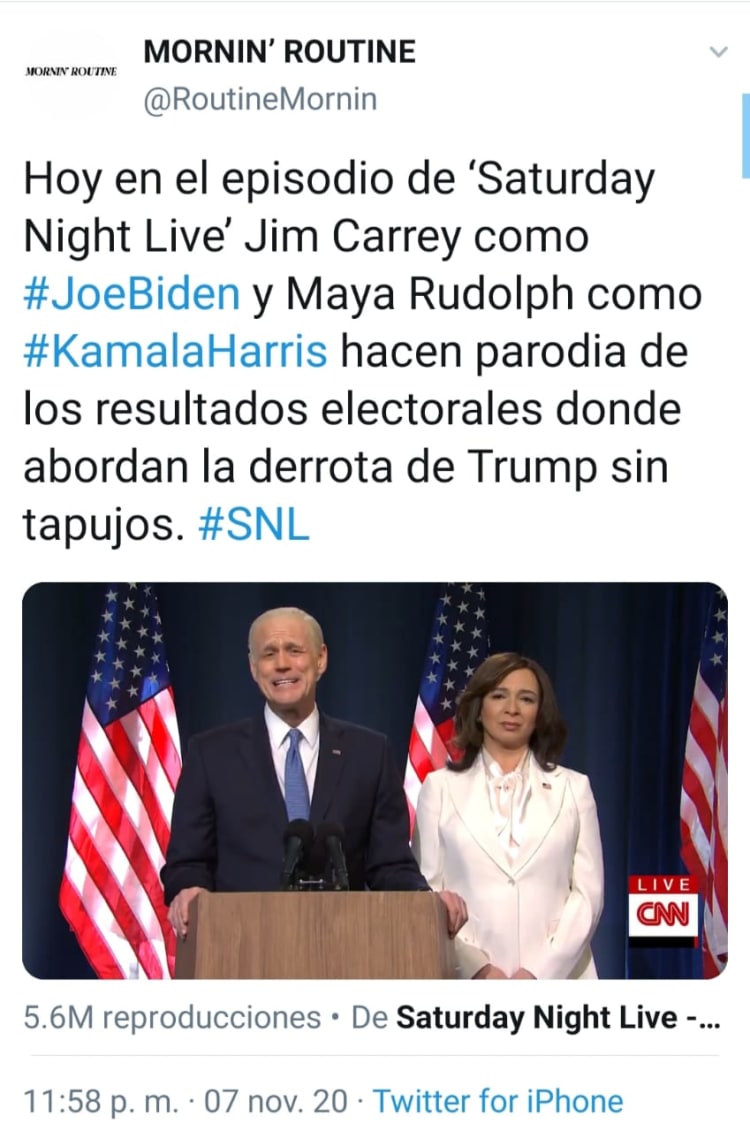Visit the @RoutineMornin handle
The image size is (750, 1131).
coord(260,99)
